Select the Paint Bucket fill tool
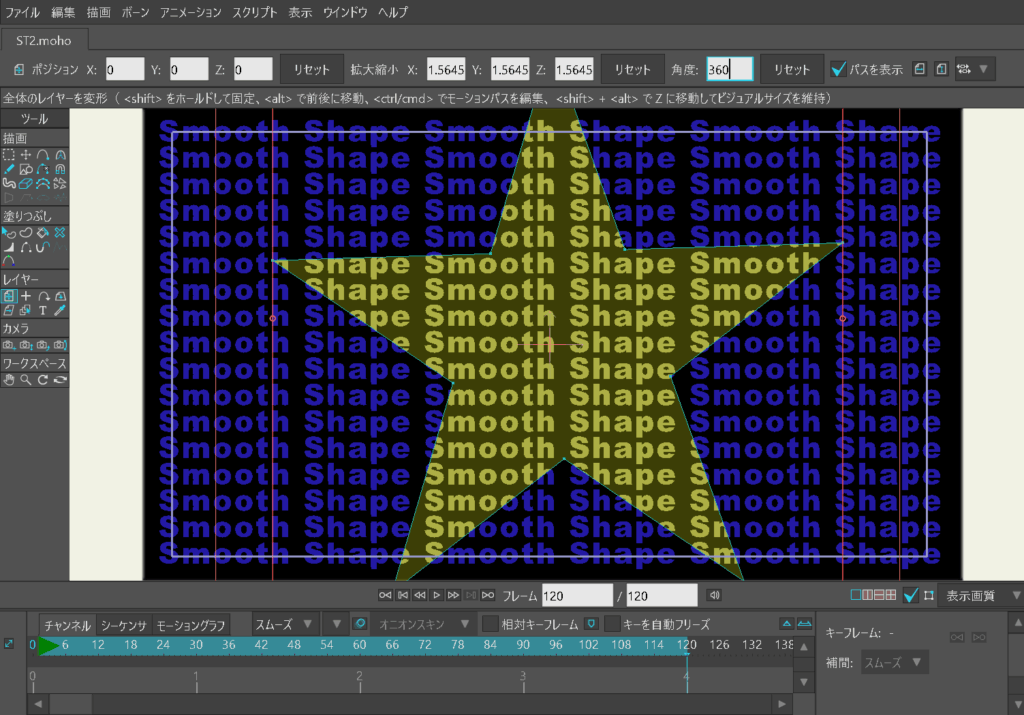The width and height of the screenshot is (1024, 715). point(43,232)
